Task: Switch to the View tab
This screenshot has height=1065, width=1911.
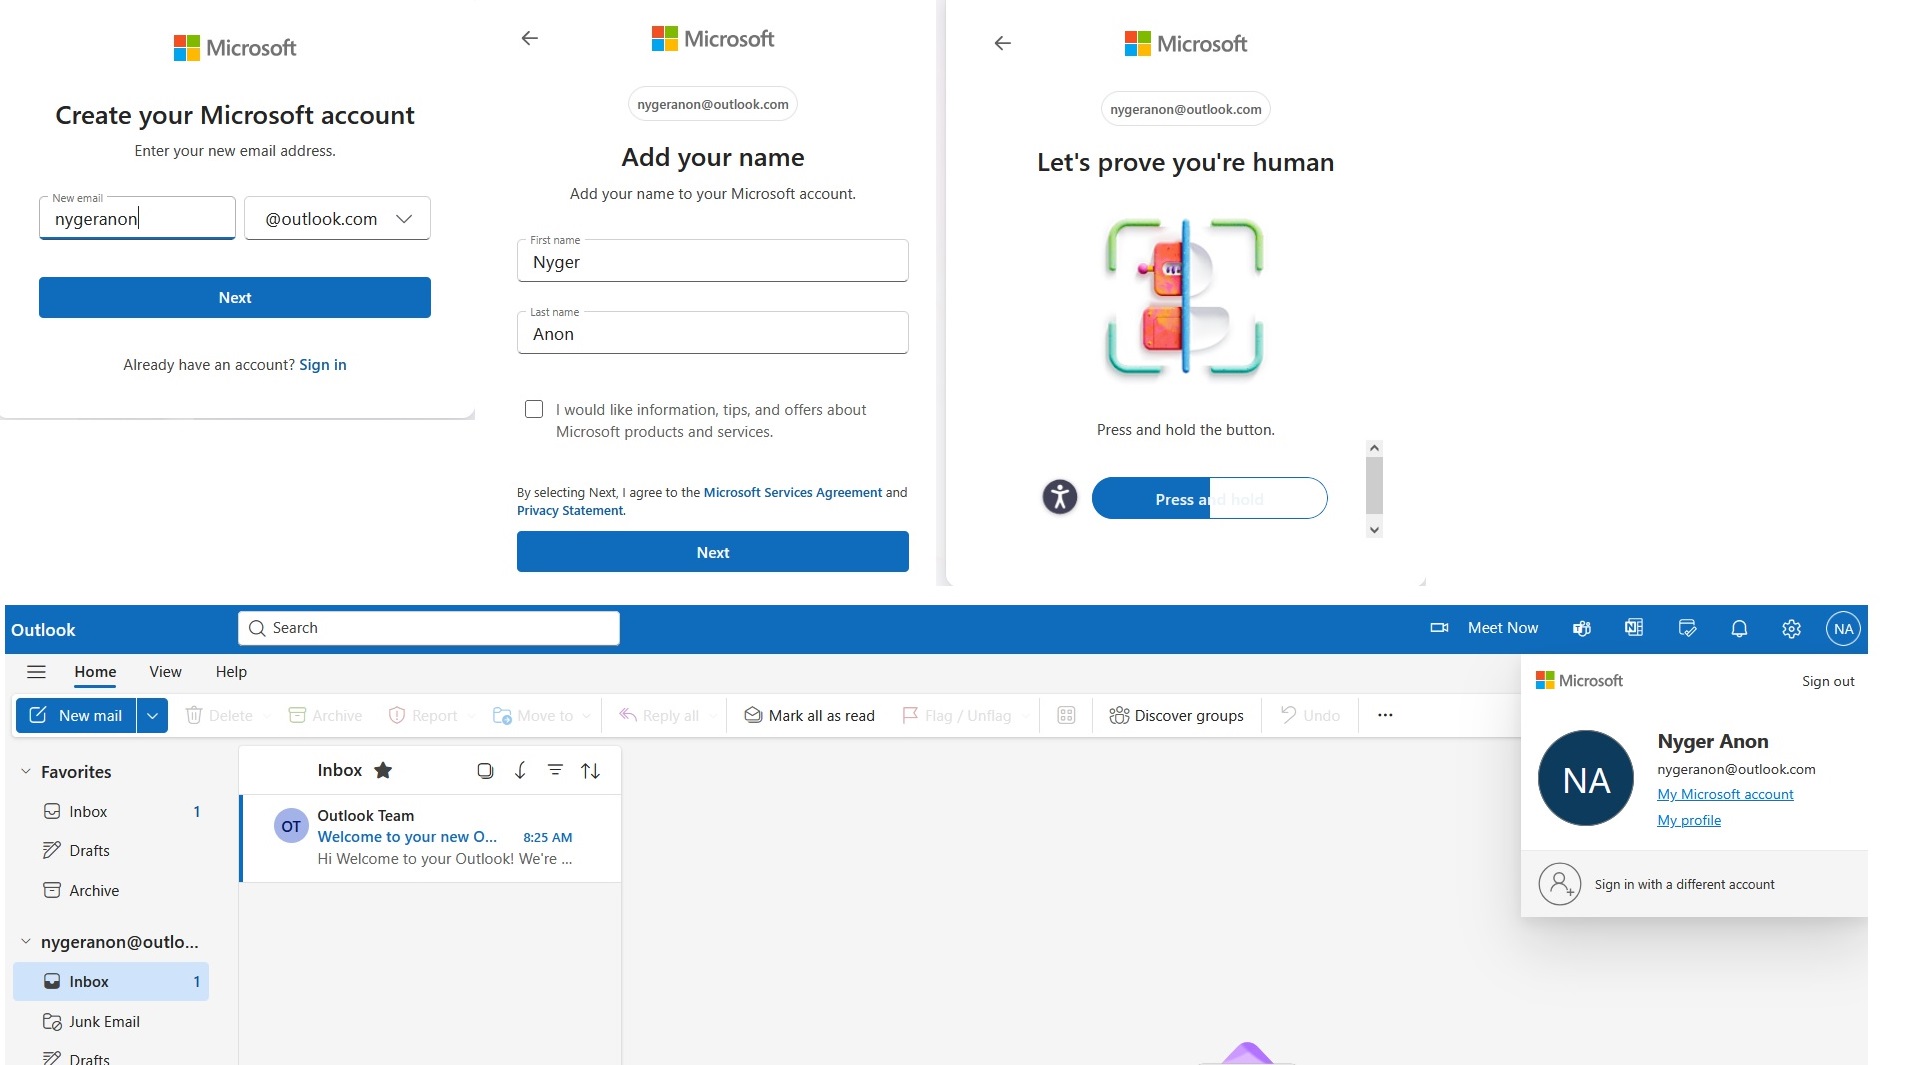Action: (165, 672)
